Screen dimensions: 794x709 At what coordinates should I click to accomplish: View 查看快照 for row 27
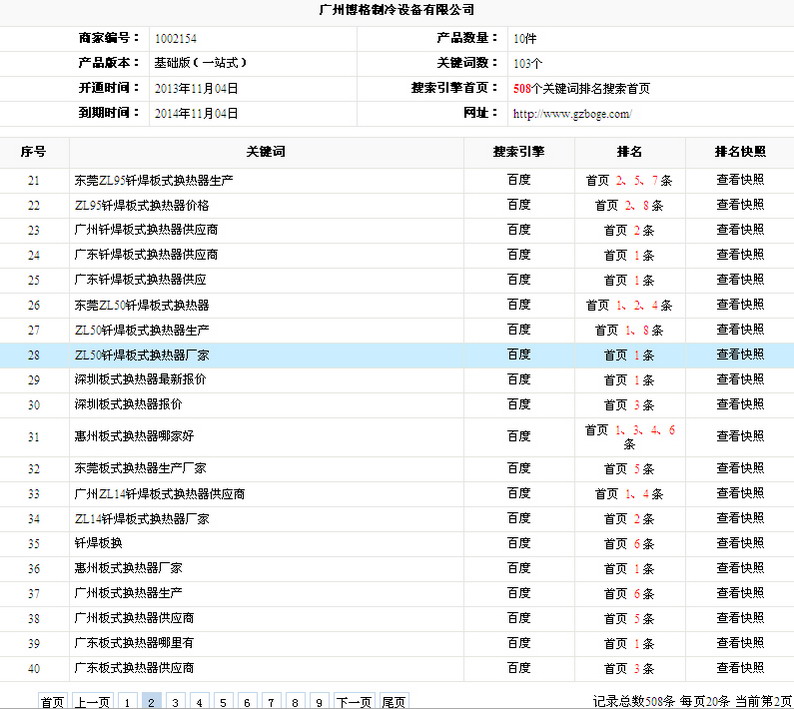(x=740, y=330)
